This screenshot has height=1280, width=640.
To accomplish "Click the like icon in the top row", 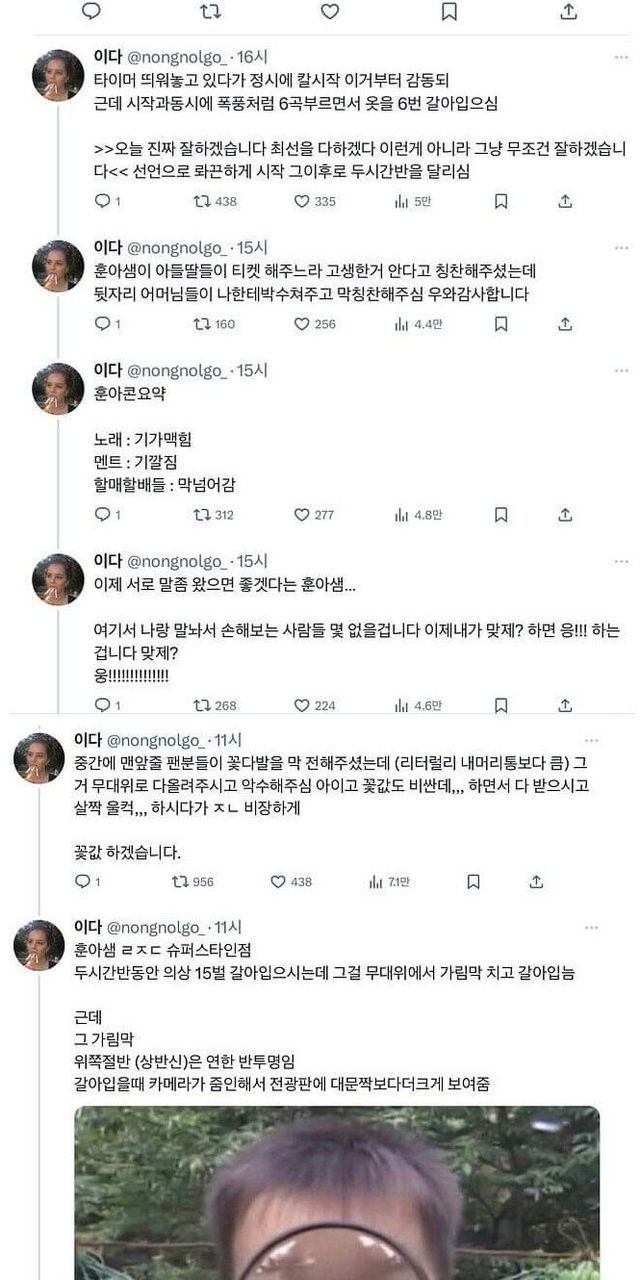I will tap(329, 11).
